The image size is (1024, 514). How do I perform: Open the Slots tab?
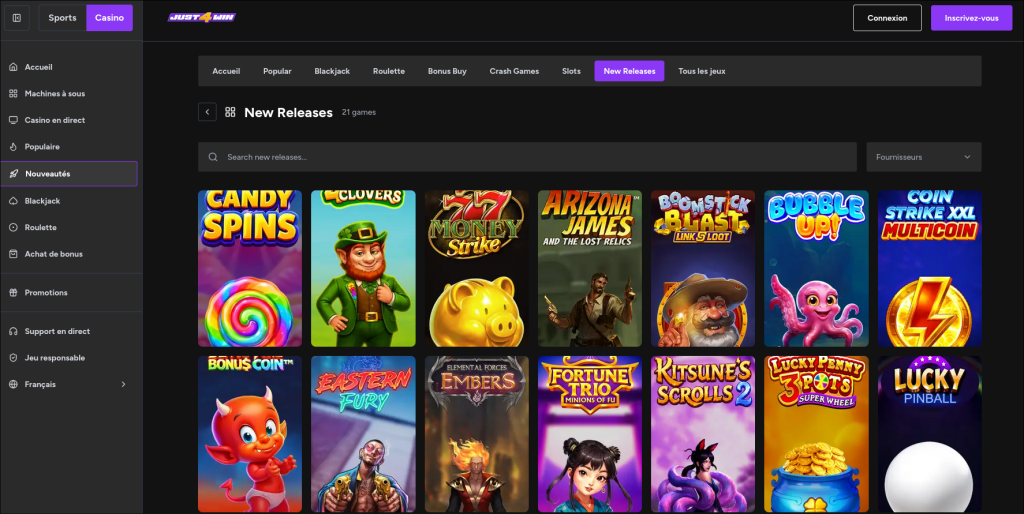point(571,71)
